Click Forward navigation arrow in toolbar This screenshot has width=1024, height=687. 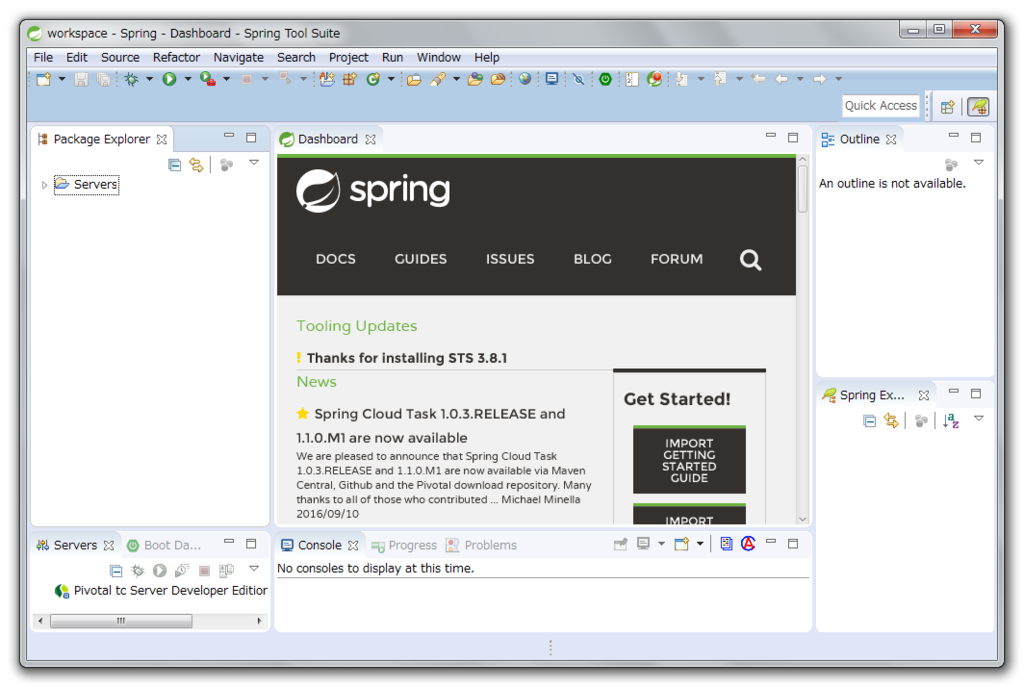point(819,79)
